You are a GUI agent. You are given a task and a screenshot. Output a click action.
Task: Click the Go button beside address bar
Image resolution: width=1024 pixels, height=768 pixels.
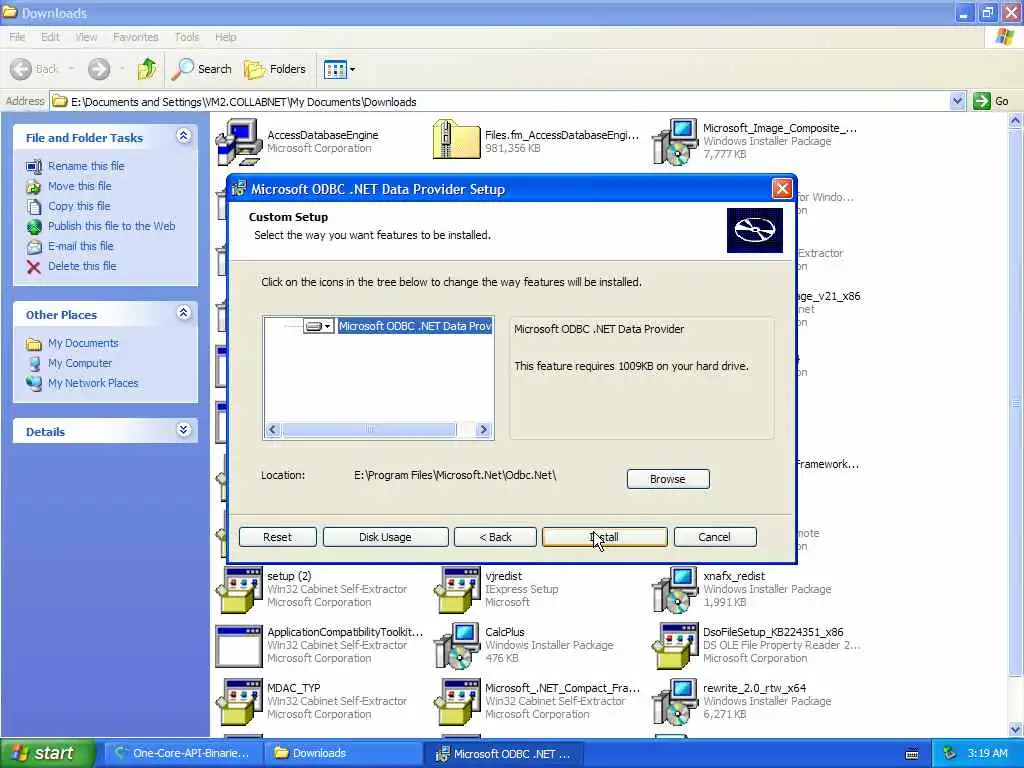click(992, 101)
